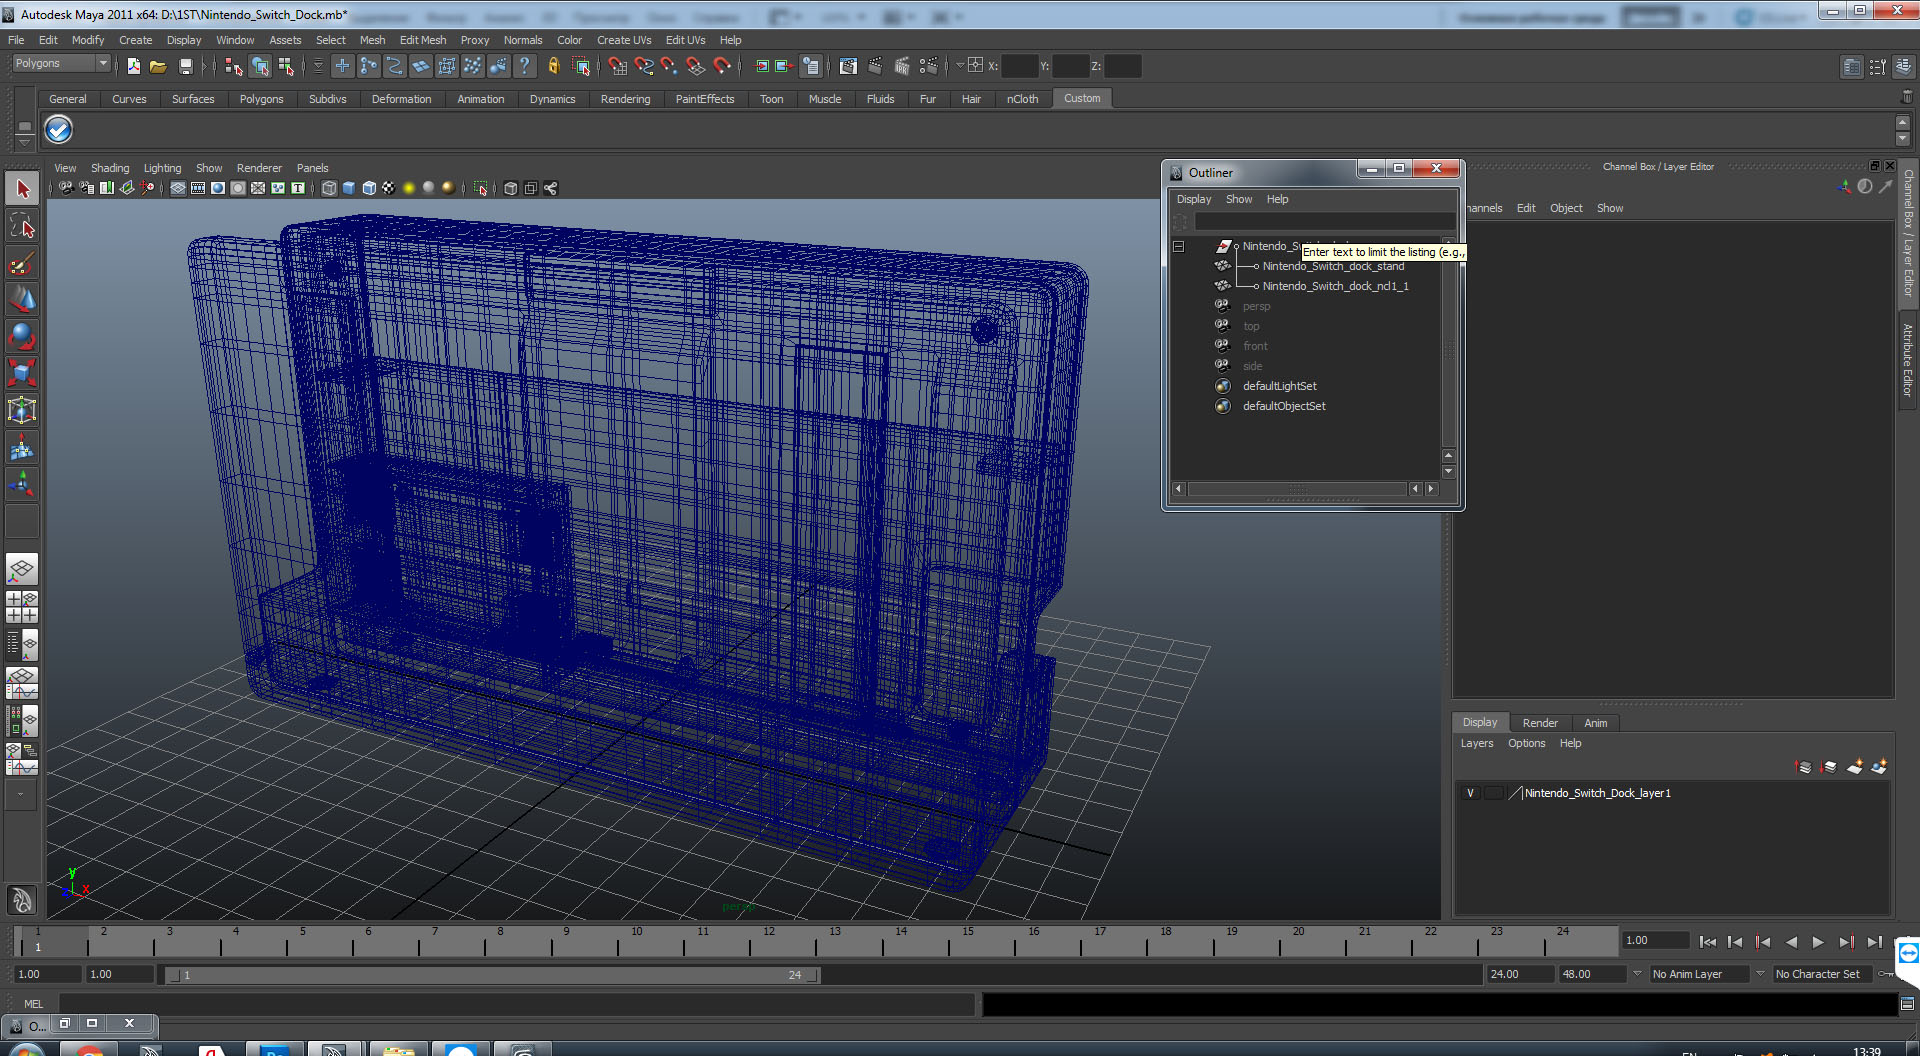The image size is (1920, 1056).
Task: Render the current frame
Action: (x=875, y=66)
